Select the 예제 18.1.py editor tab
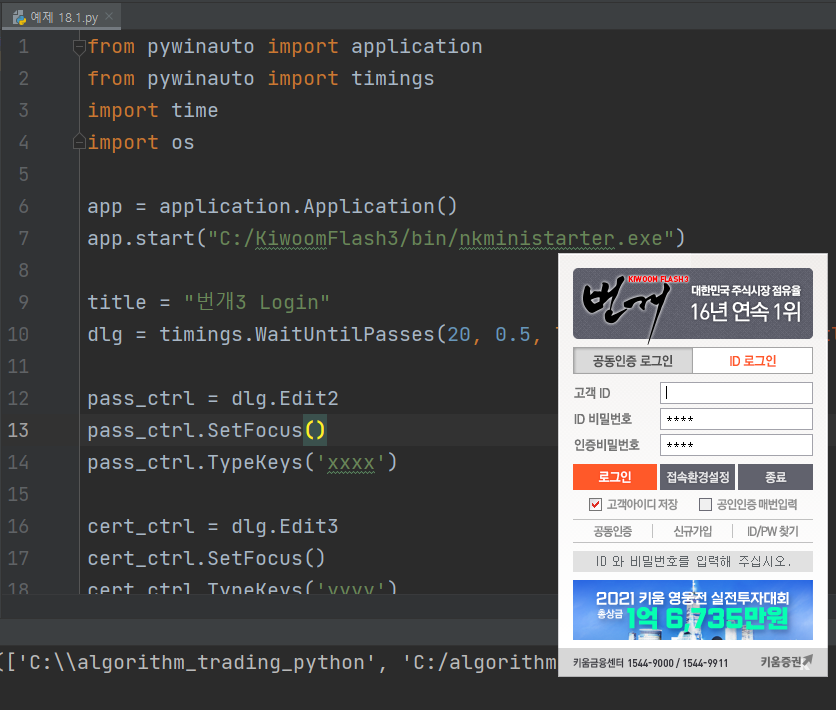 [61, 17]
